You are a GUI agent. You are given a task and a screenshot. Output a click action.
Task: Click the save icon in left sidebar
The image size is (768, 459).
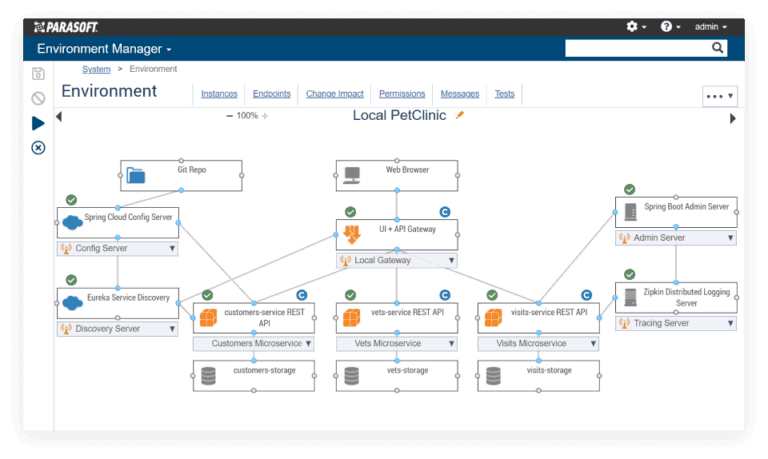tap(38, 74)
